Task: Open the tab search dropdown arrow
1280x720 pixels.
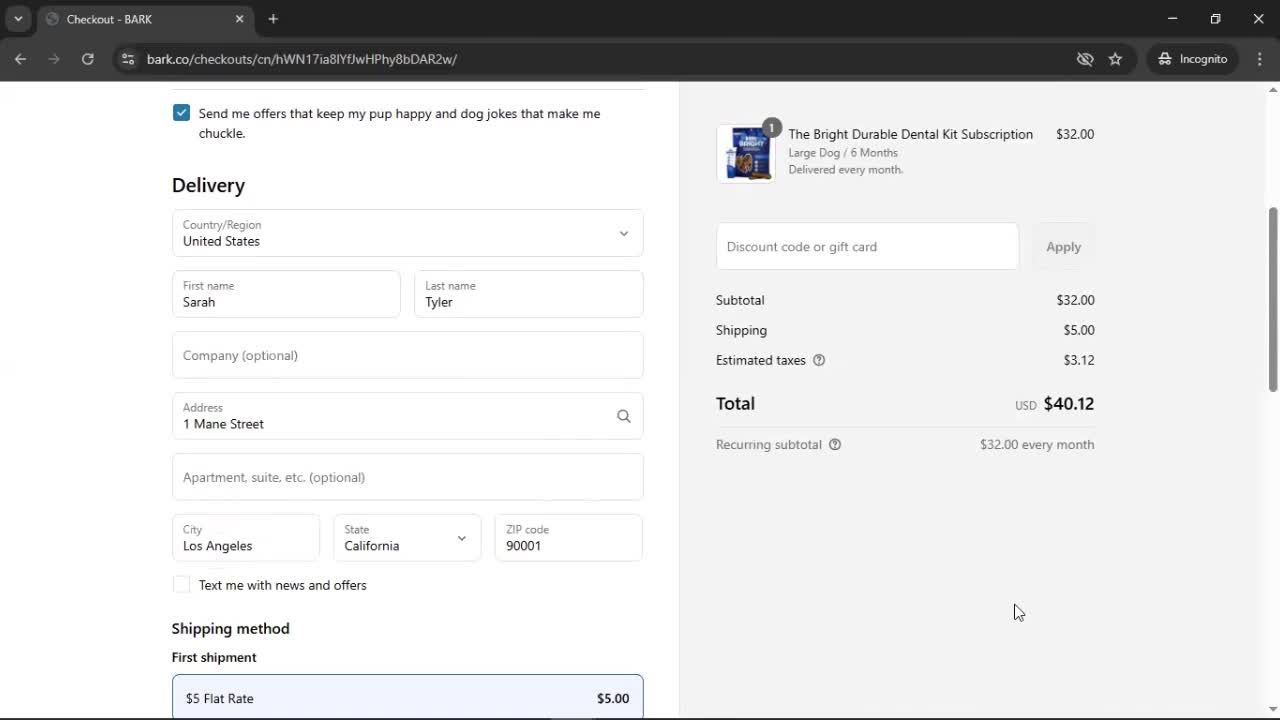Action: (18, 19)
